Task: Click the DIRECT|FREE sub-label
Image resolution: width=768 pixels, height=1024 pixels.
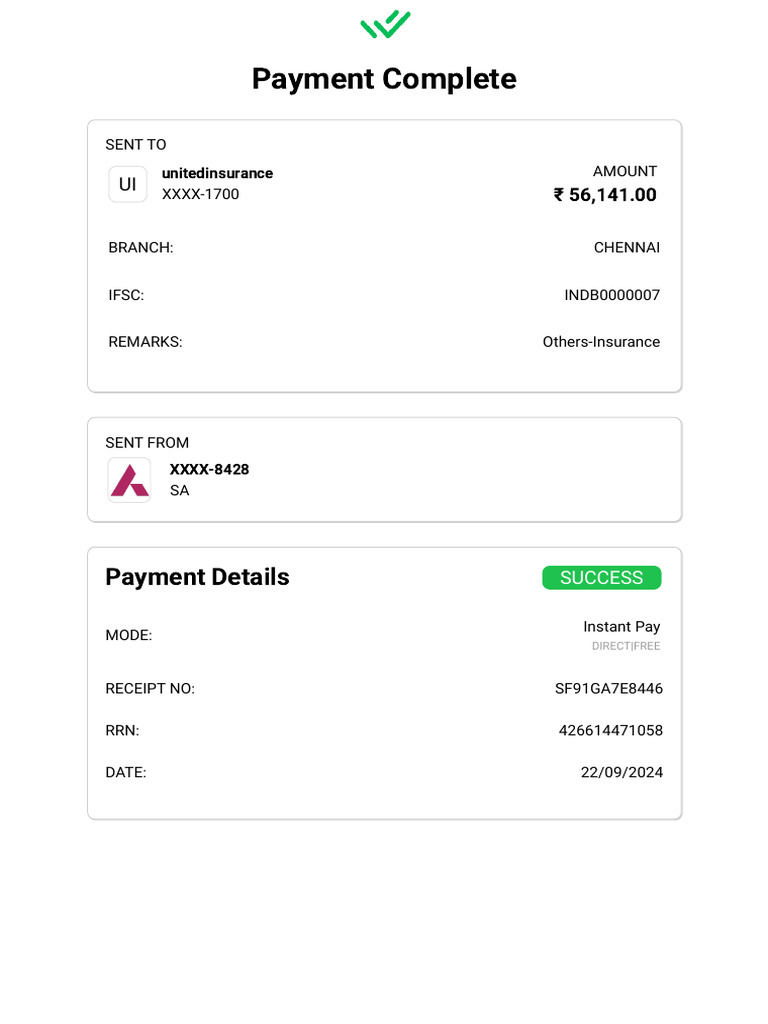Action: click(626, 646)
